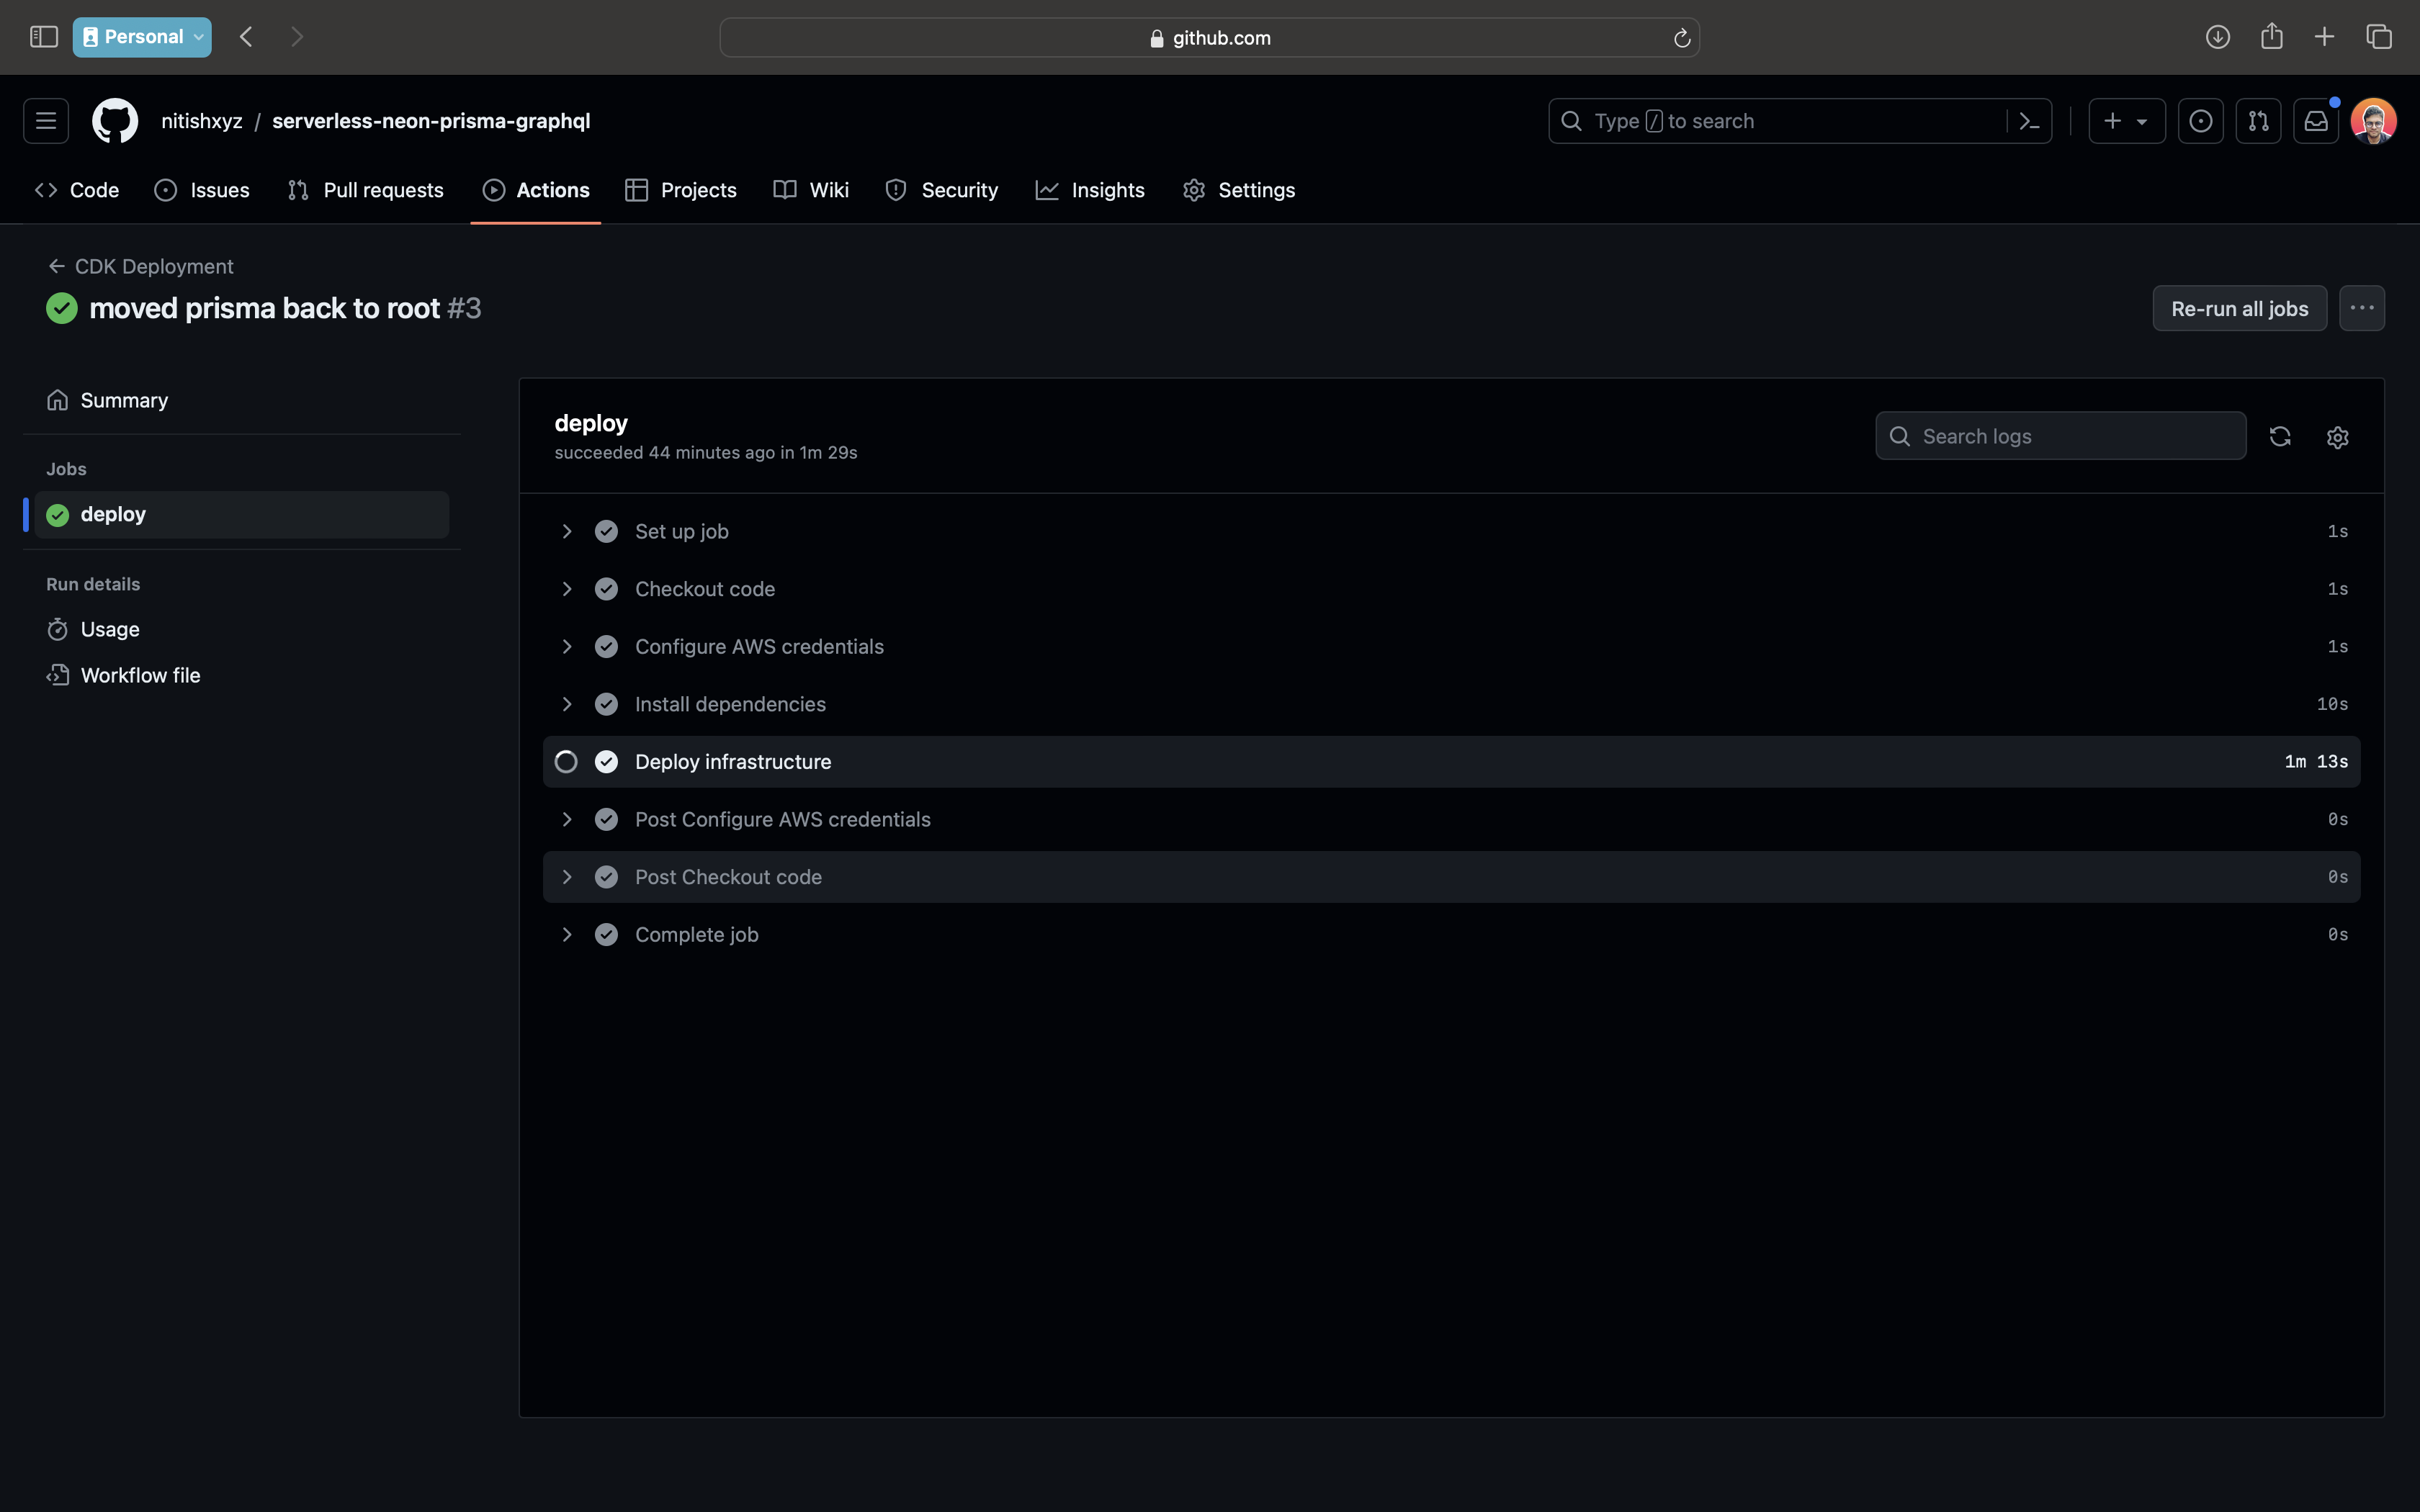Open the run options three-dot menu
2420x1512 pixels.
pos(2362,308)
